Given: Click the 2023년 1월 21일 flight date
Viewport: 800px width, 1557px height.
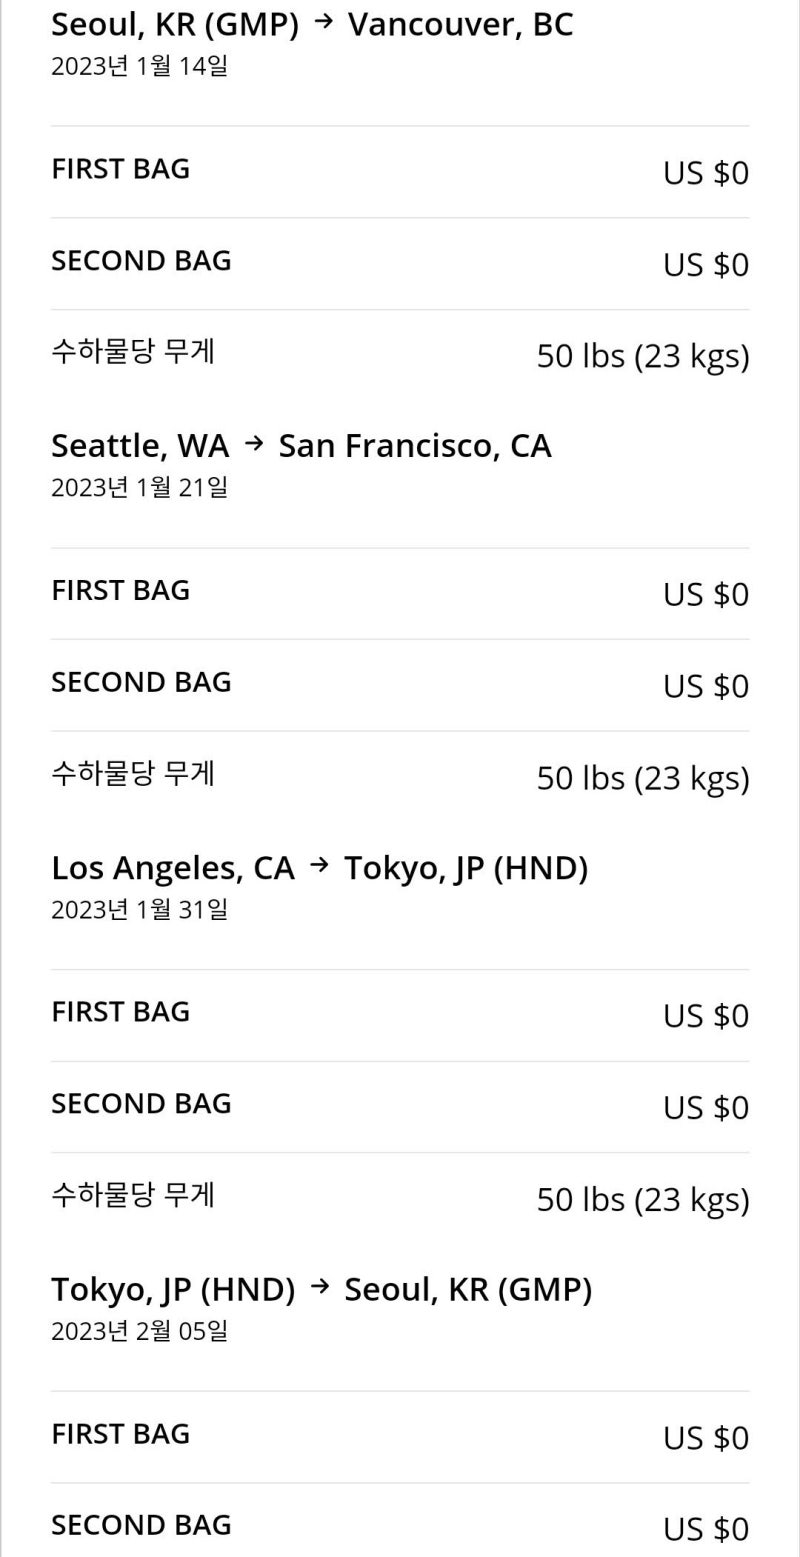Looking at the screenshot, I should coord(139,488).
